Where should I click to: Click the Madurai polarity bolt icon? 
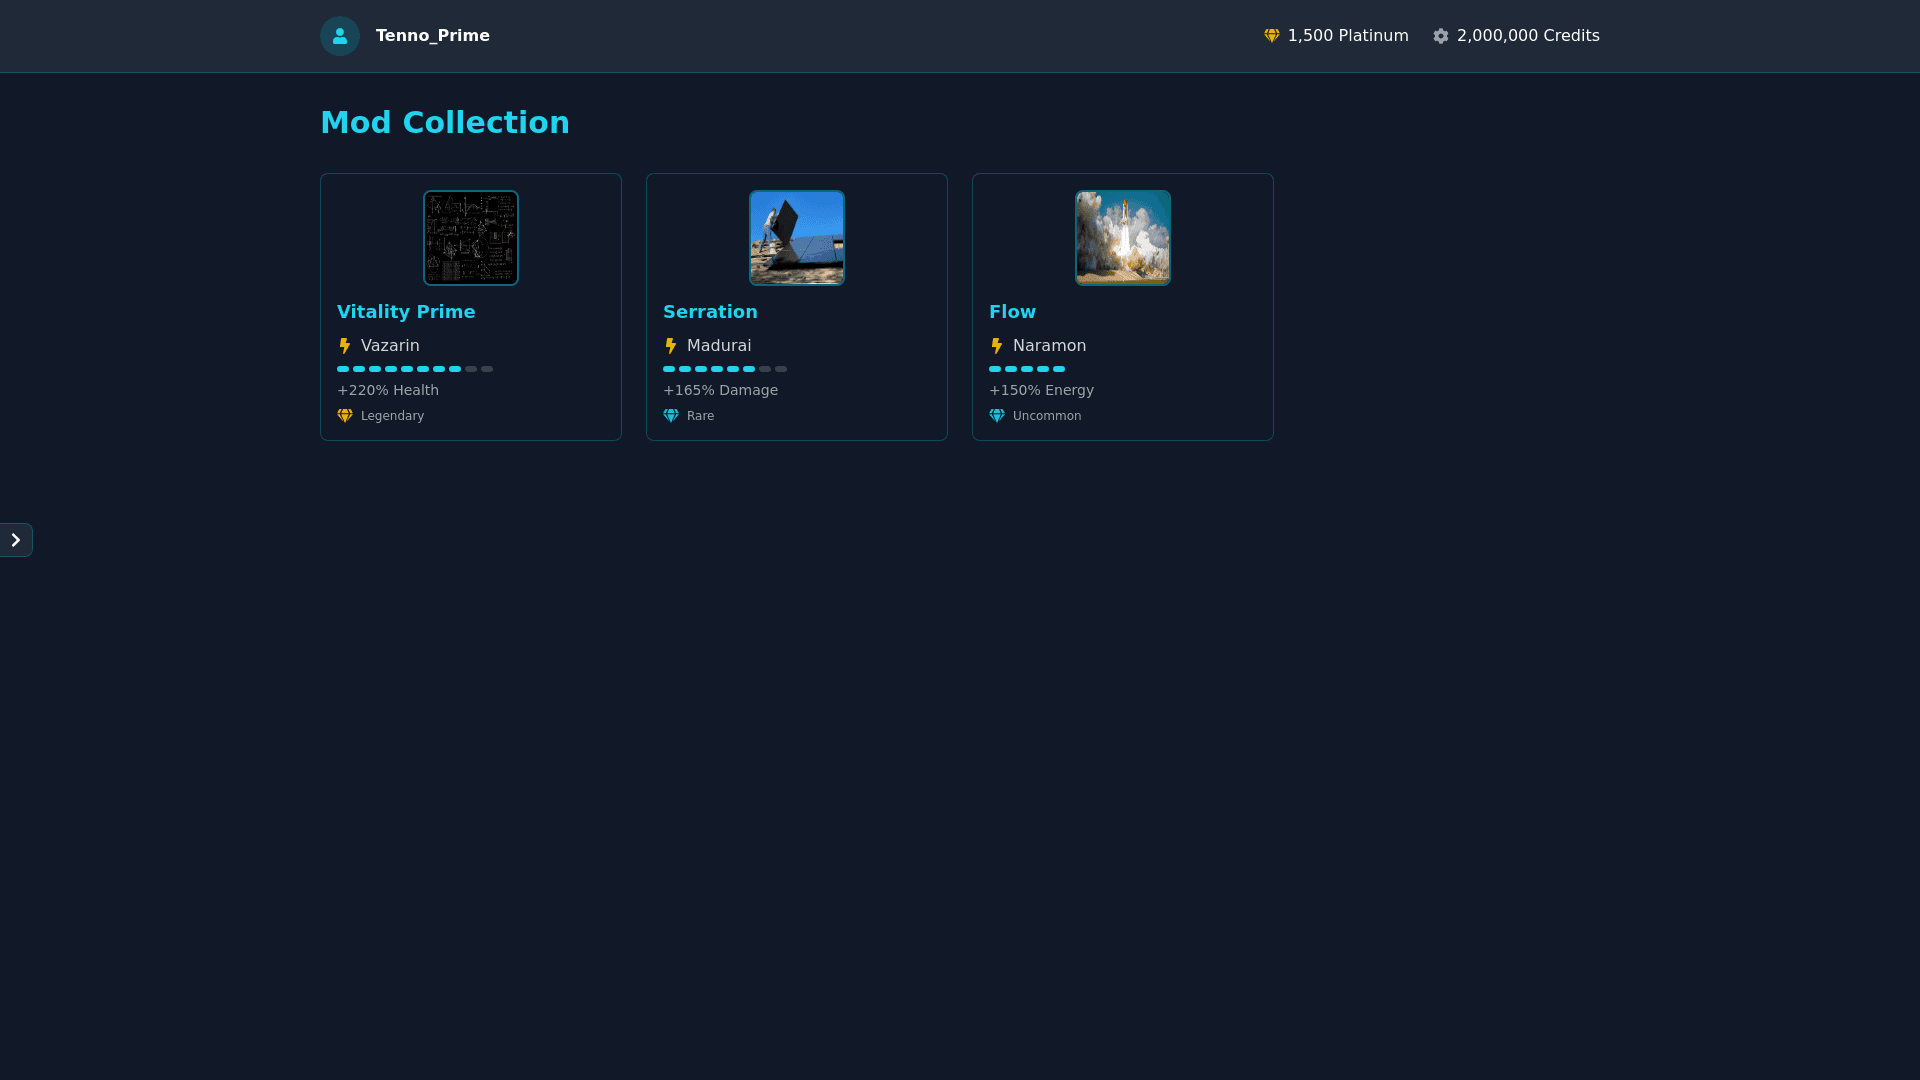click(x=671, y=346)
